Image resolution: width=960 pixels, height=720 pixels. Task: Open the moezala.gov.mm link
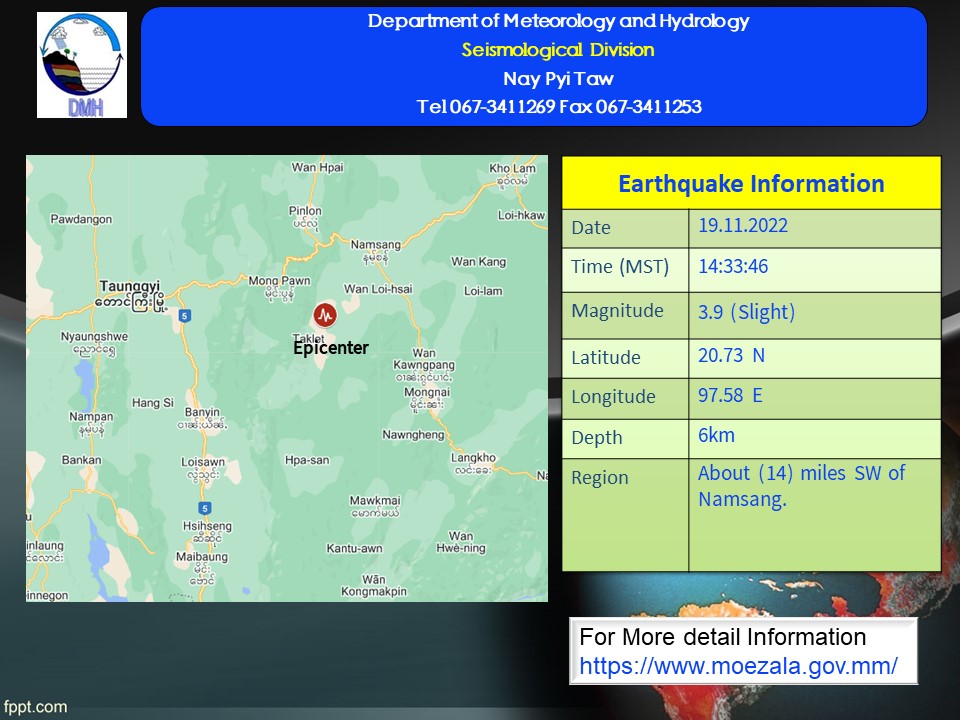point(738,666)
